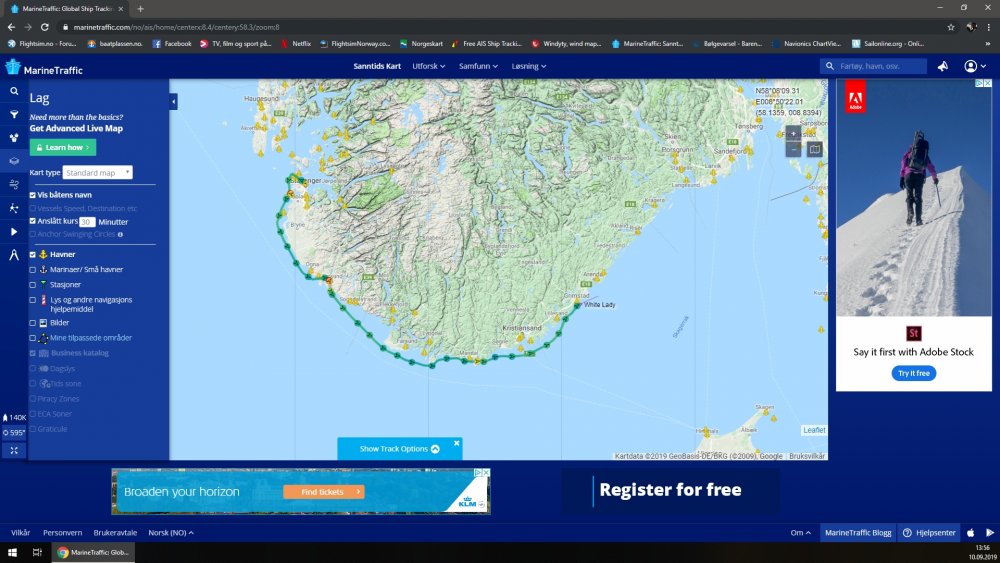This screenshot has width=1000, height=563.
Task: Click the play voyage sidebar icon
Action: [13, 231]
